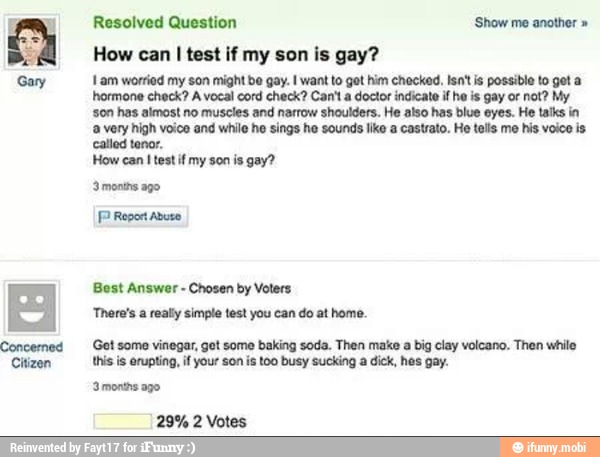Click the yellow 29% vote bar
Viewport: 600px width, 457px height.
pyautogui.click(x=123, y=421)
